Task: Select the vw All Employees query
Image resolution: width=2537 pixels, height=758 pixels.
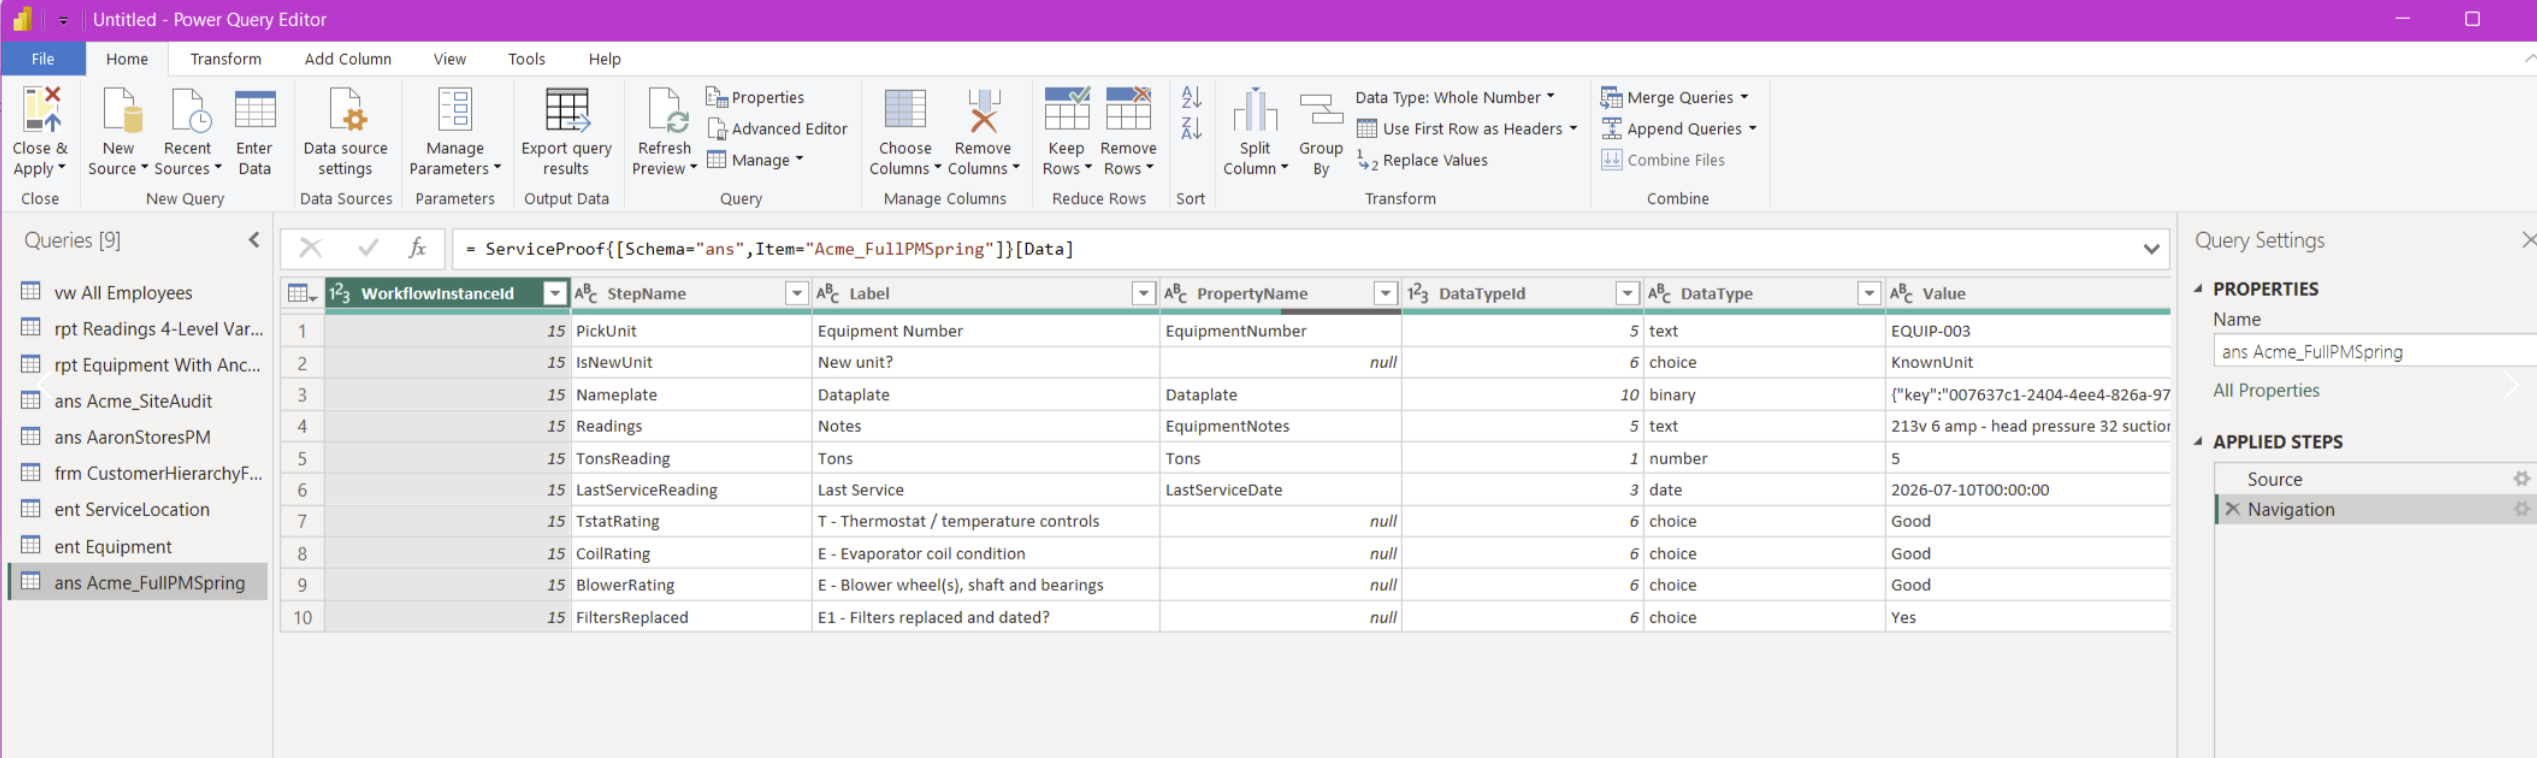Action: [140, 292]
